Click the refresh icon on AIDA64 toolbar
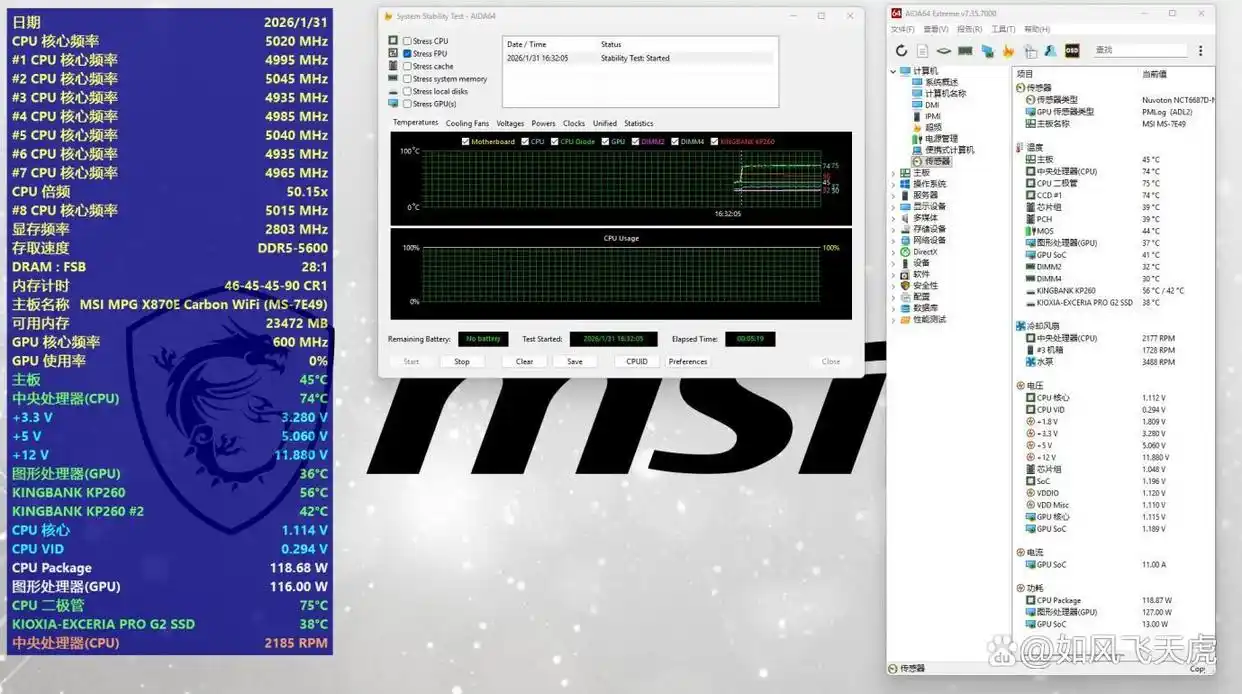The image size is (1242, 694). point(901,49)
